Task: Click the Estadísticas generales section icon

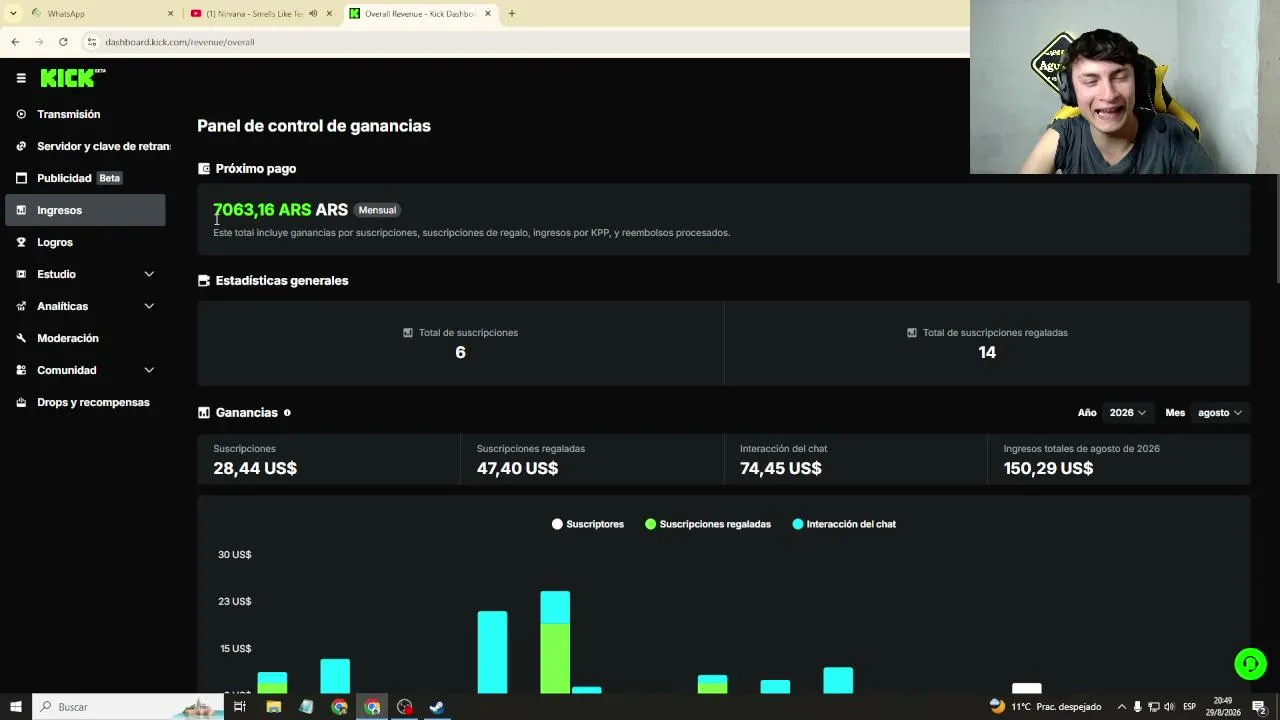Action: (x=204, y=281)
